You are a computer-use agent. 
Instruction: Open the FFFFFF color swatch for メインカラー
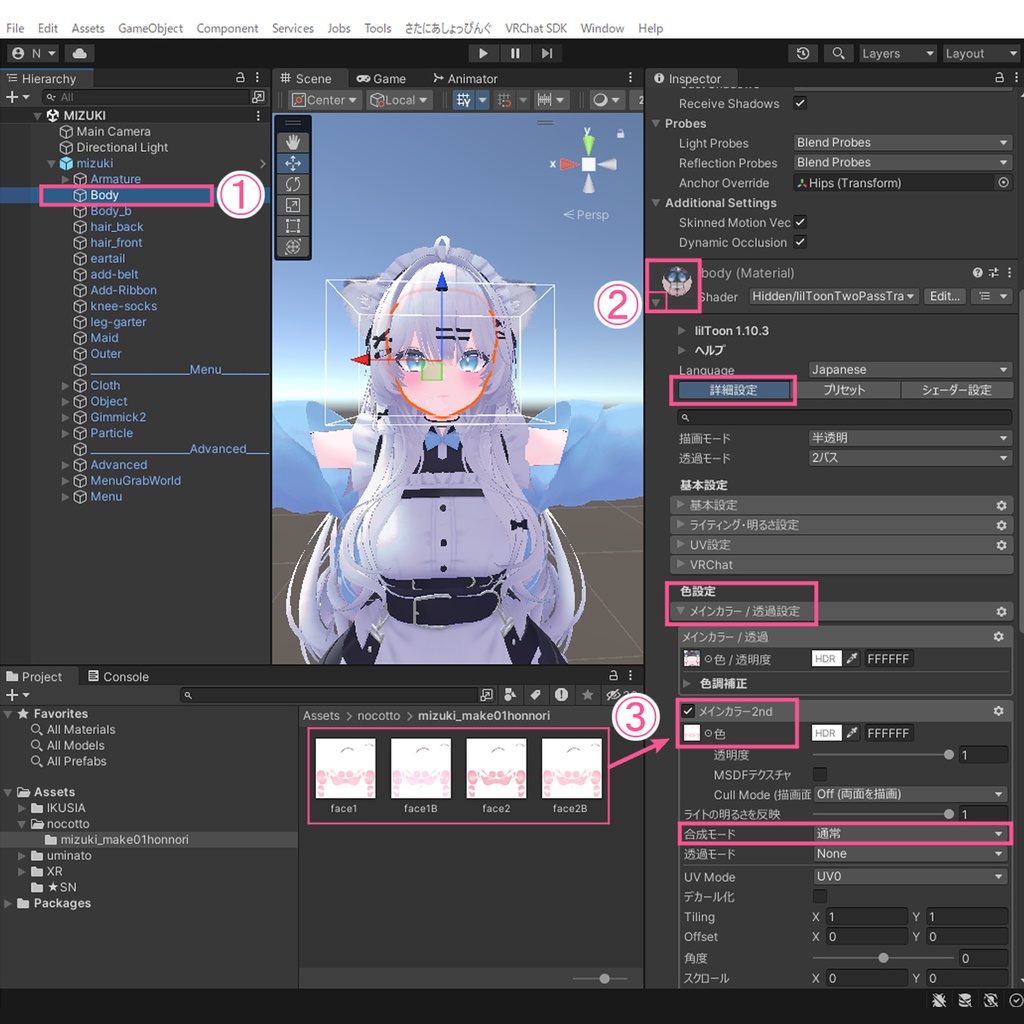pyautogui.click(x=888, y=658)
